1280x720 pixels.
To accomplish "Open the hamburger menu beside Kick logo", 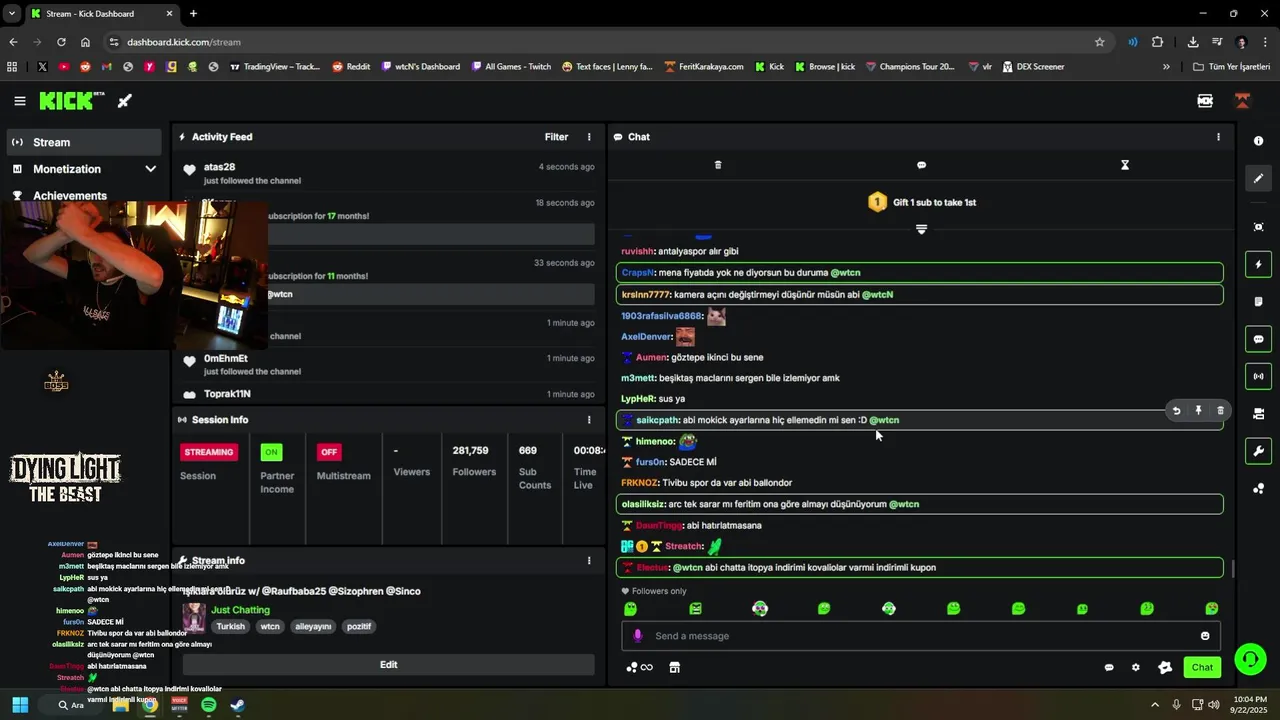I will [x=20, y=101].
